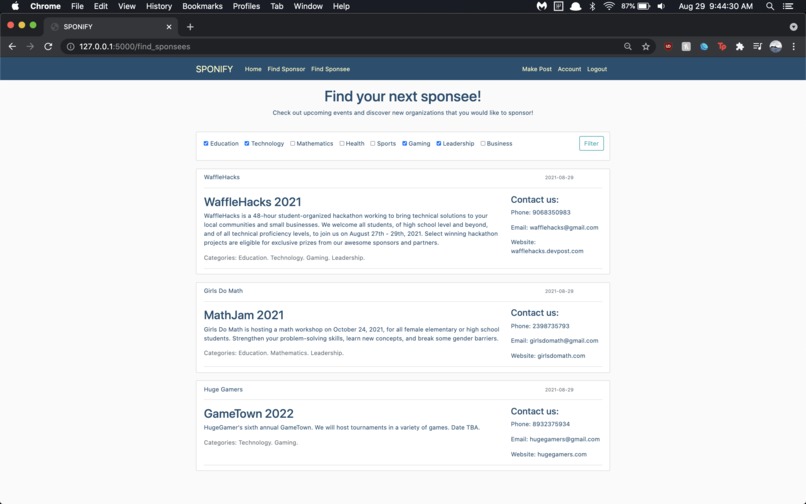806x504 pixels.
Task: Open the Account page link
Action: coord(569,69)
